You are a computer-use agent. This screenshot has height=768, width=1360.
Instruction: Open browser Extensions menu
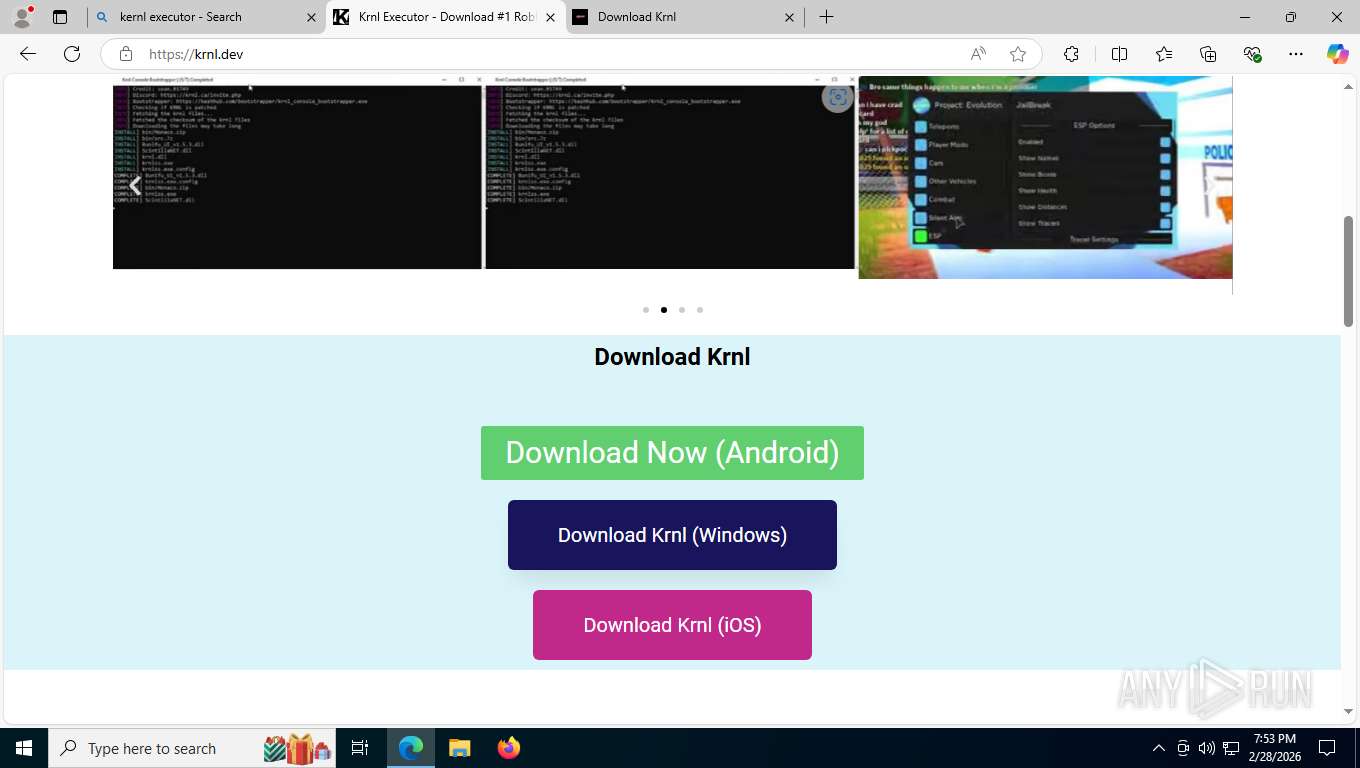[x=1071, y=54]
